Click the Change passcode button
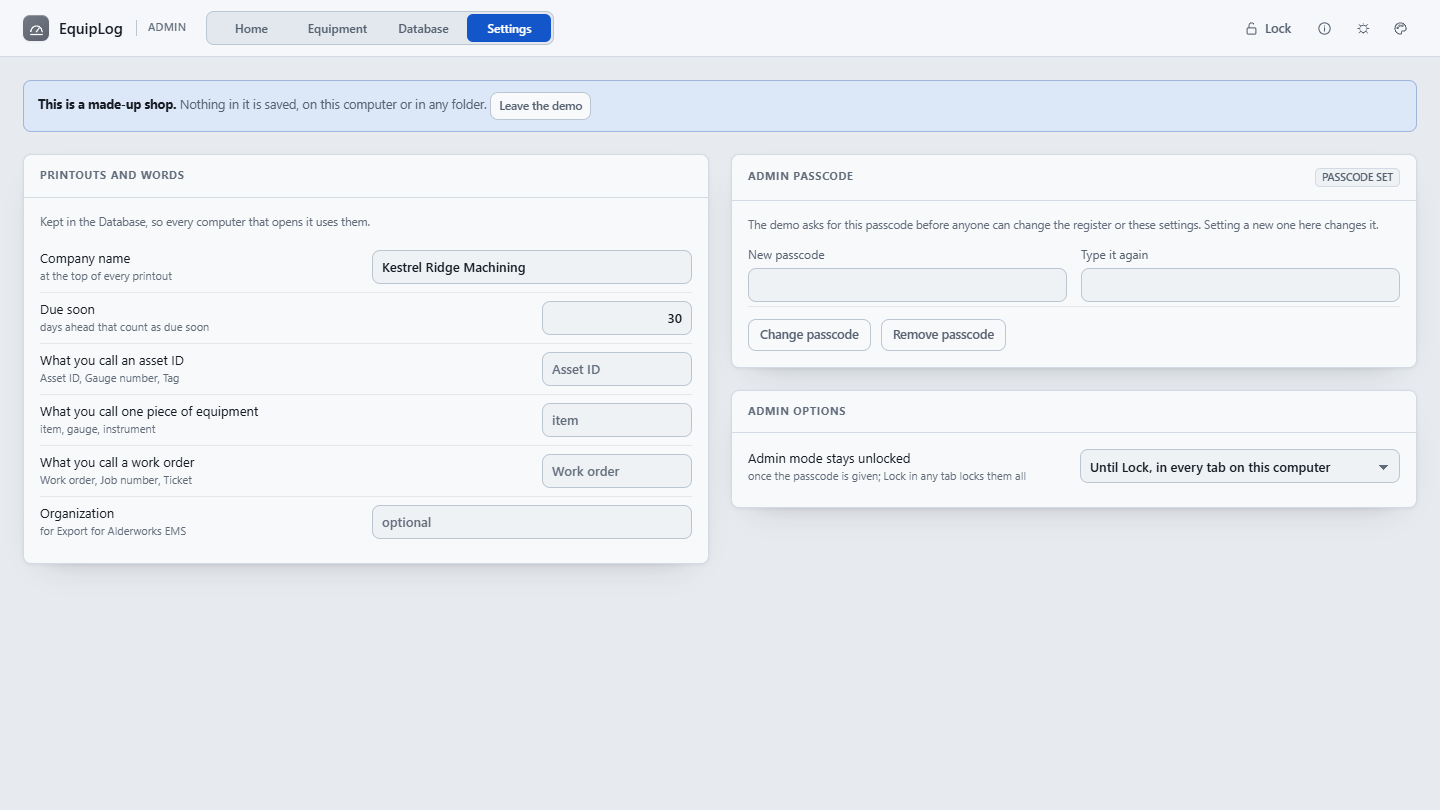This screenshot has width=1440, height=810. click(809, 335)
